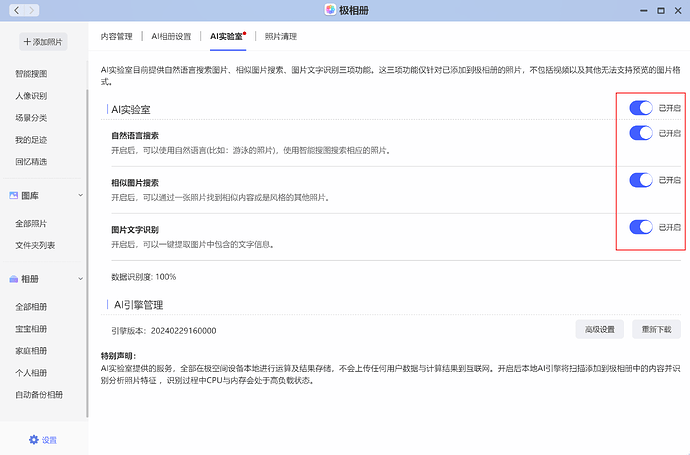Click the settings gear icon
Screen dimensions: 690x455
click(33, 440)
